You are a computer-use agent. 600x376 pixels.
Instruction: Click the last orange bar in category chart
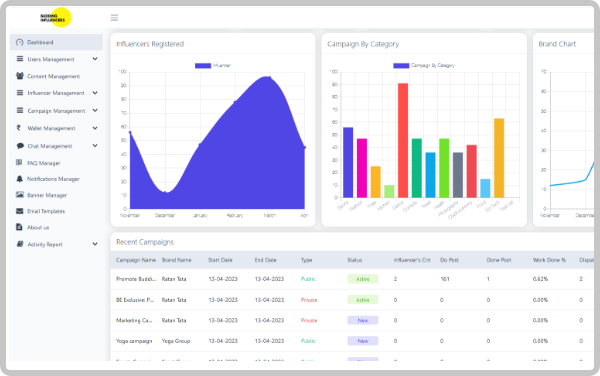499,158
